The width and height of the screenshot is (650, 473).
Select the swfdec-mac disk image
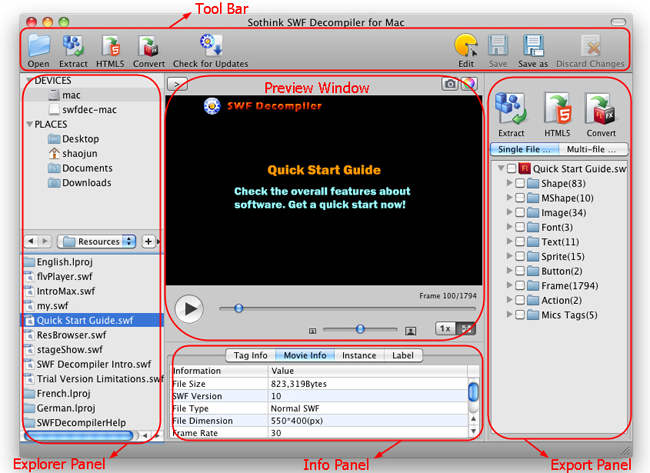(x=54, y=109)
